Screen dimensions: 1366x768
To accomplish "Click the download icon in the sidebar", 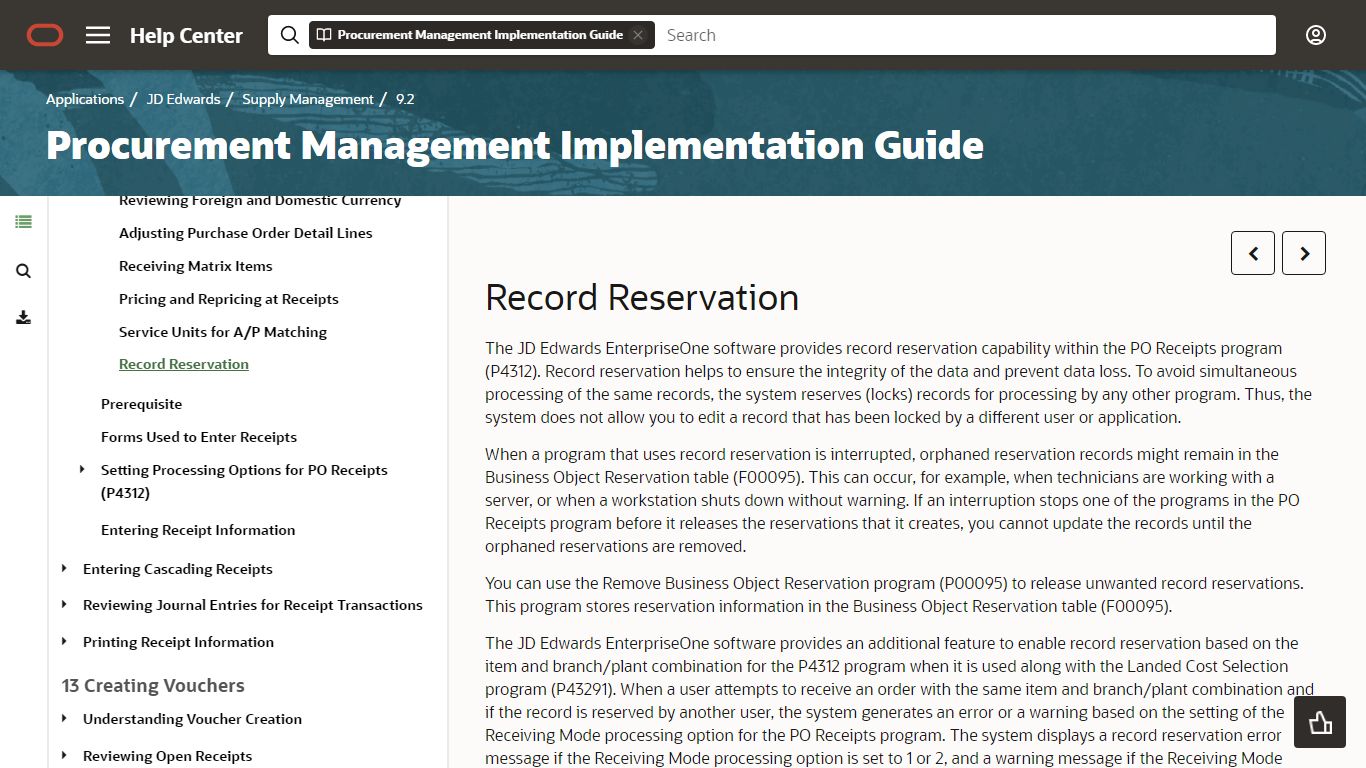I will [23, 318].
